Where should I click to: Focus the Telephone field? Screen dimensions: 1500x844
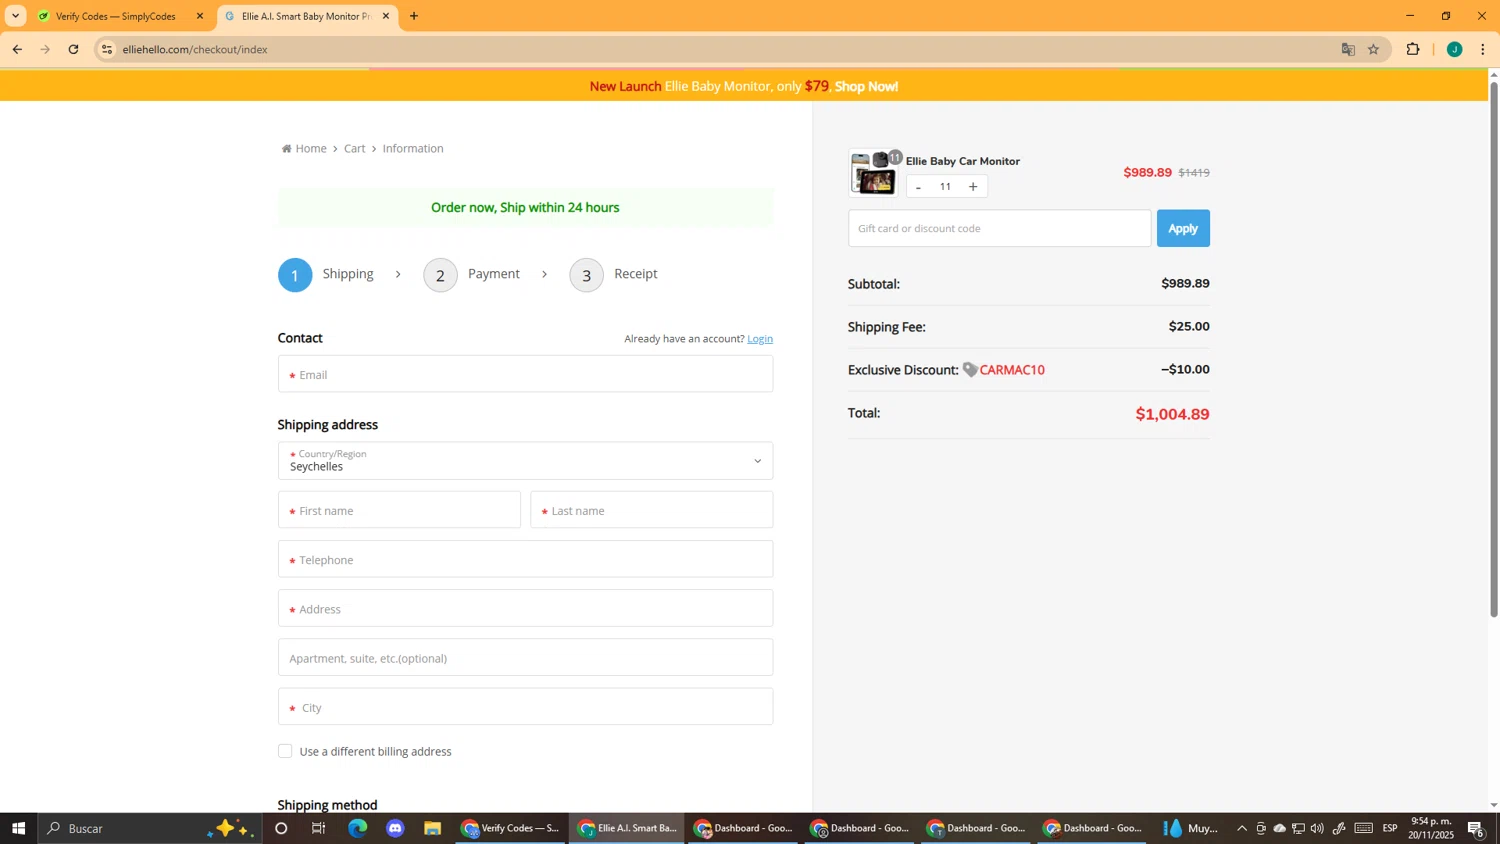click(525, 559)
